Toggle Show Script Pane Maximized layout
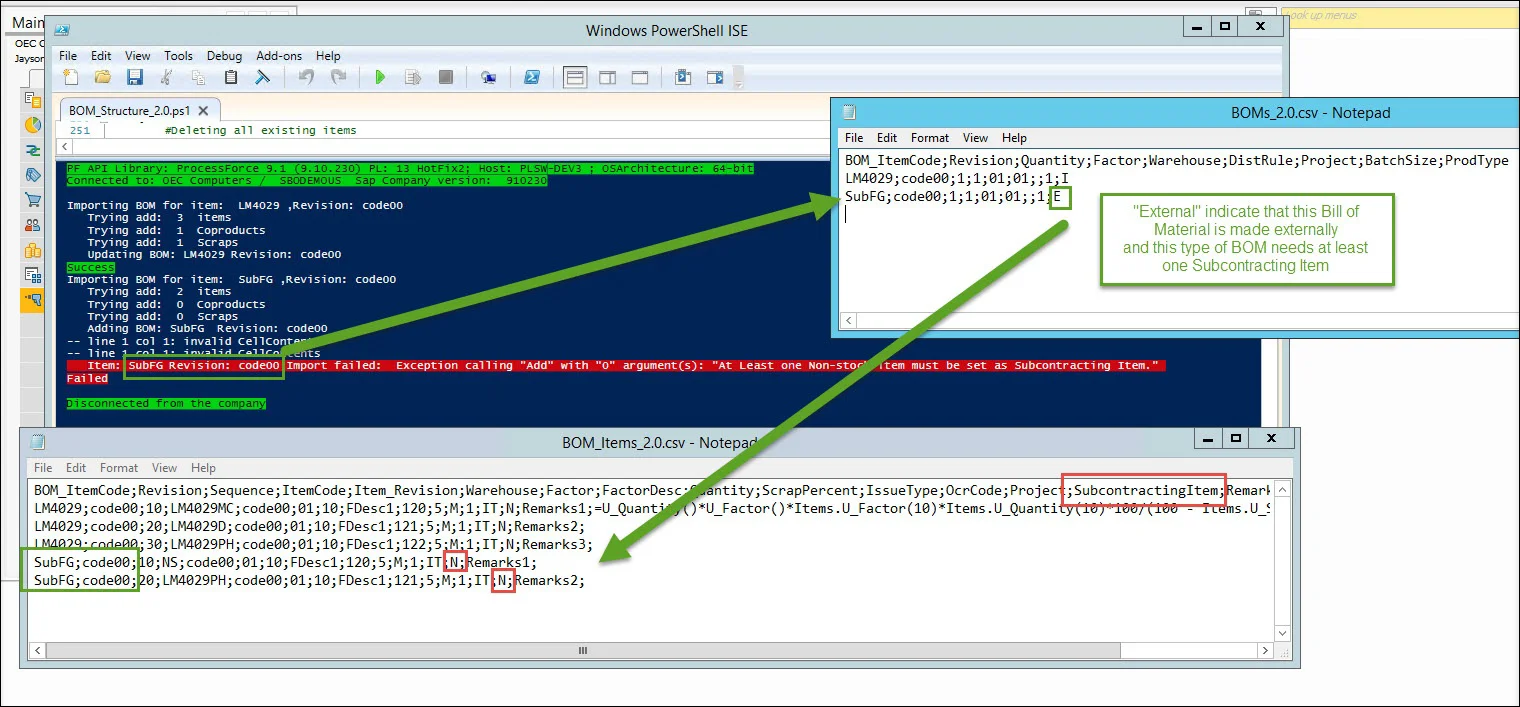1520x707 pixels. pyautogui.click(x=639, y=77)
